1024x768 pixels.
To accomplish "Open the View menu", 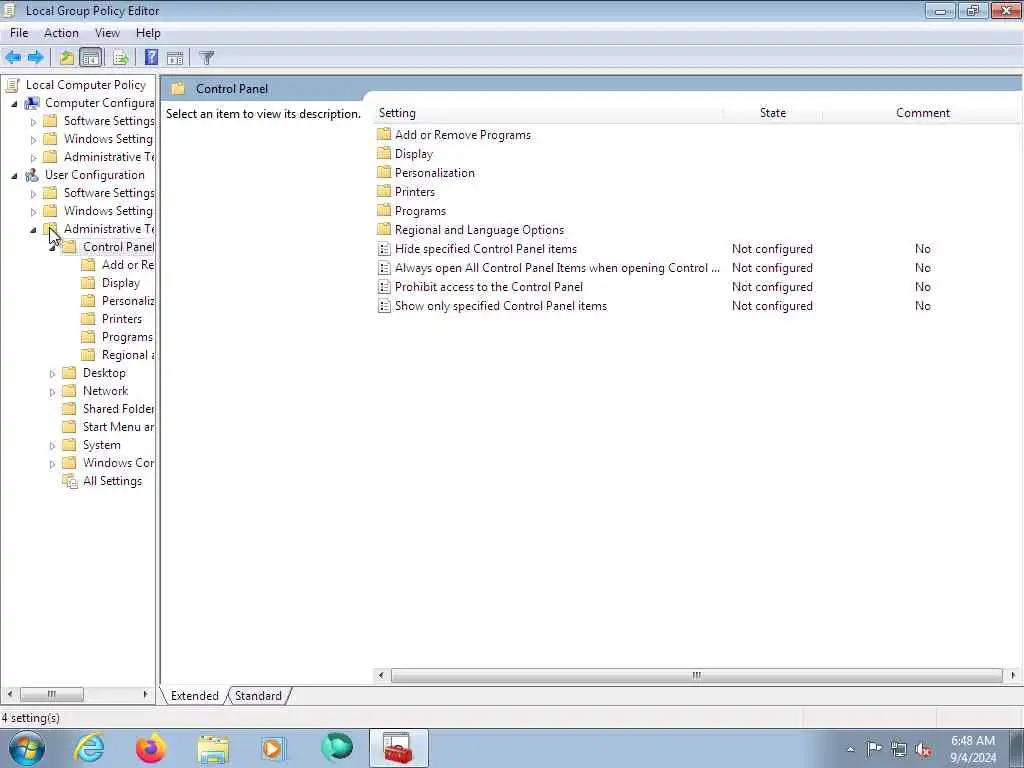I will click(107, 33).
